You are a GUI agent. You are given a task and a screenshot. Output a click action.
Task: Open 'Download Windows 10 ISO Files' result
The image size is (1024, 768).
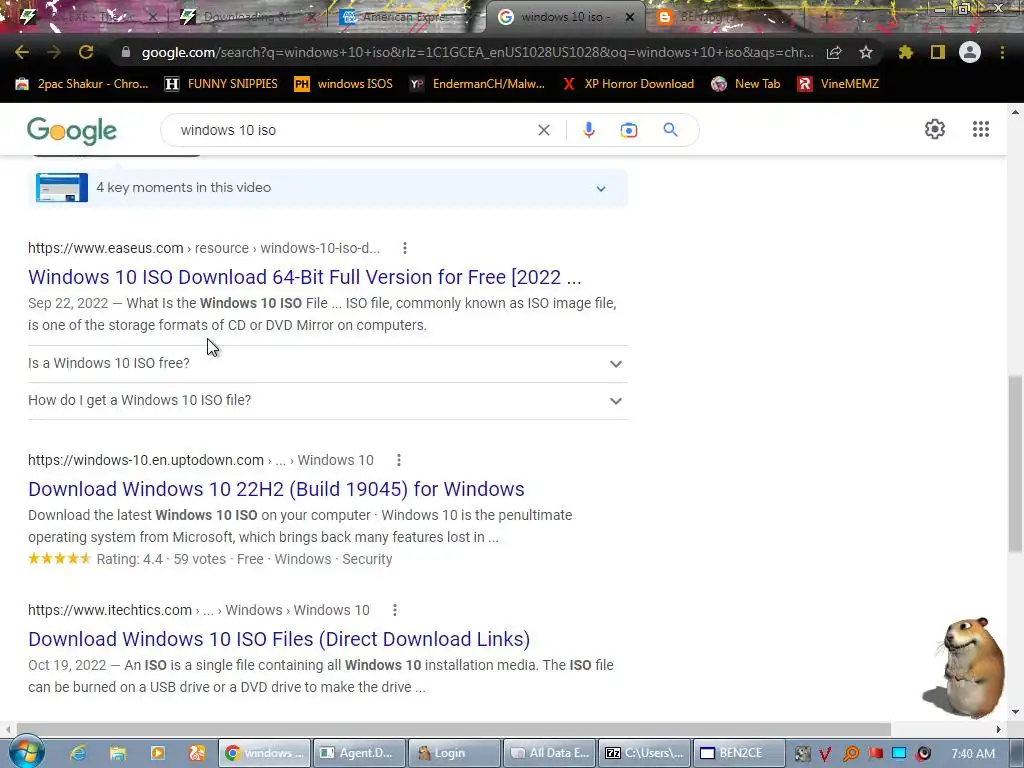coord(279,639)
